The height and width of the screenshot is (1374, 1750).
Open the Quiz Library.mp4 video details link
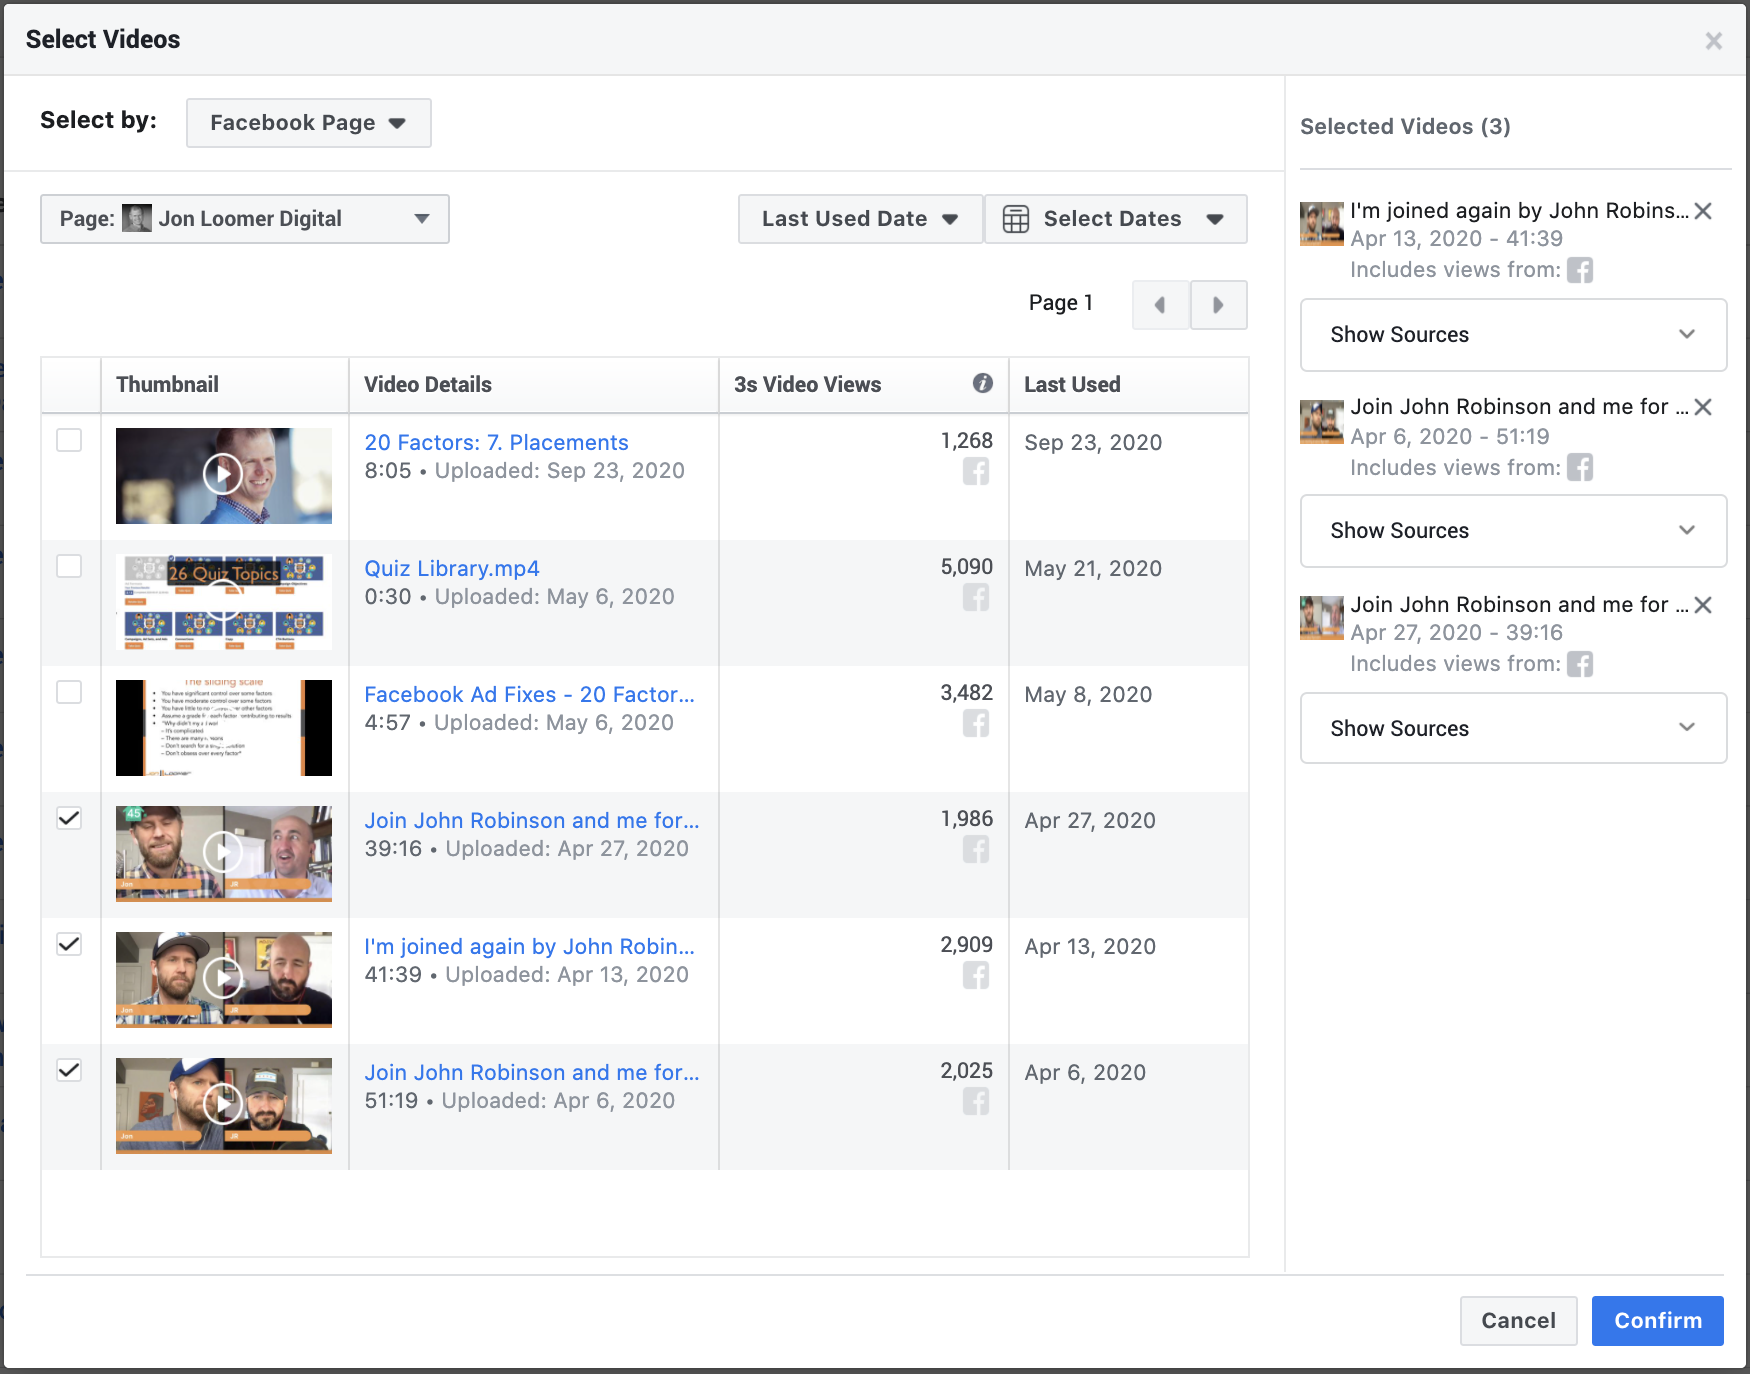pyautogui.click(x=451, y=568)
